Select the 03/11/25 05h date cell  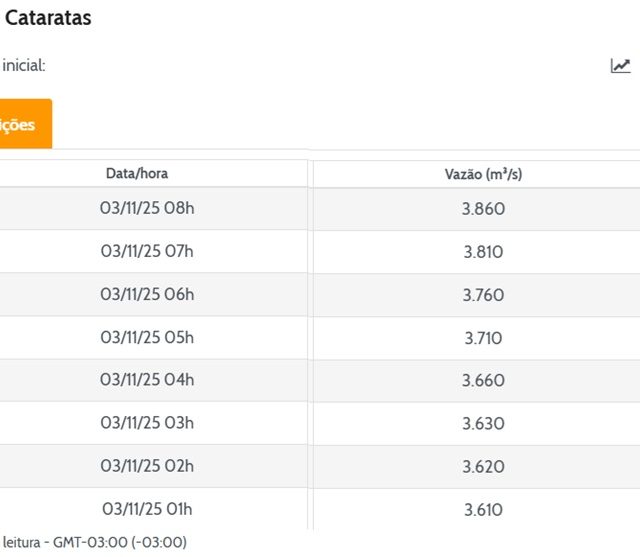click(147, 338)
